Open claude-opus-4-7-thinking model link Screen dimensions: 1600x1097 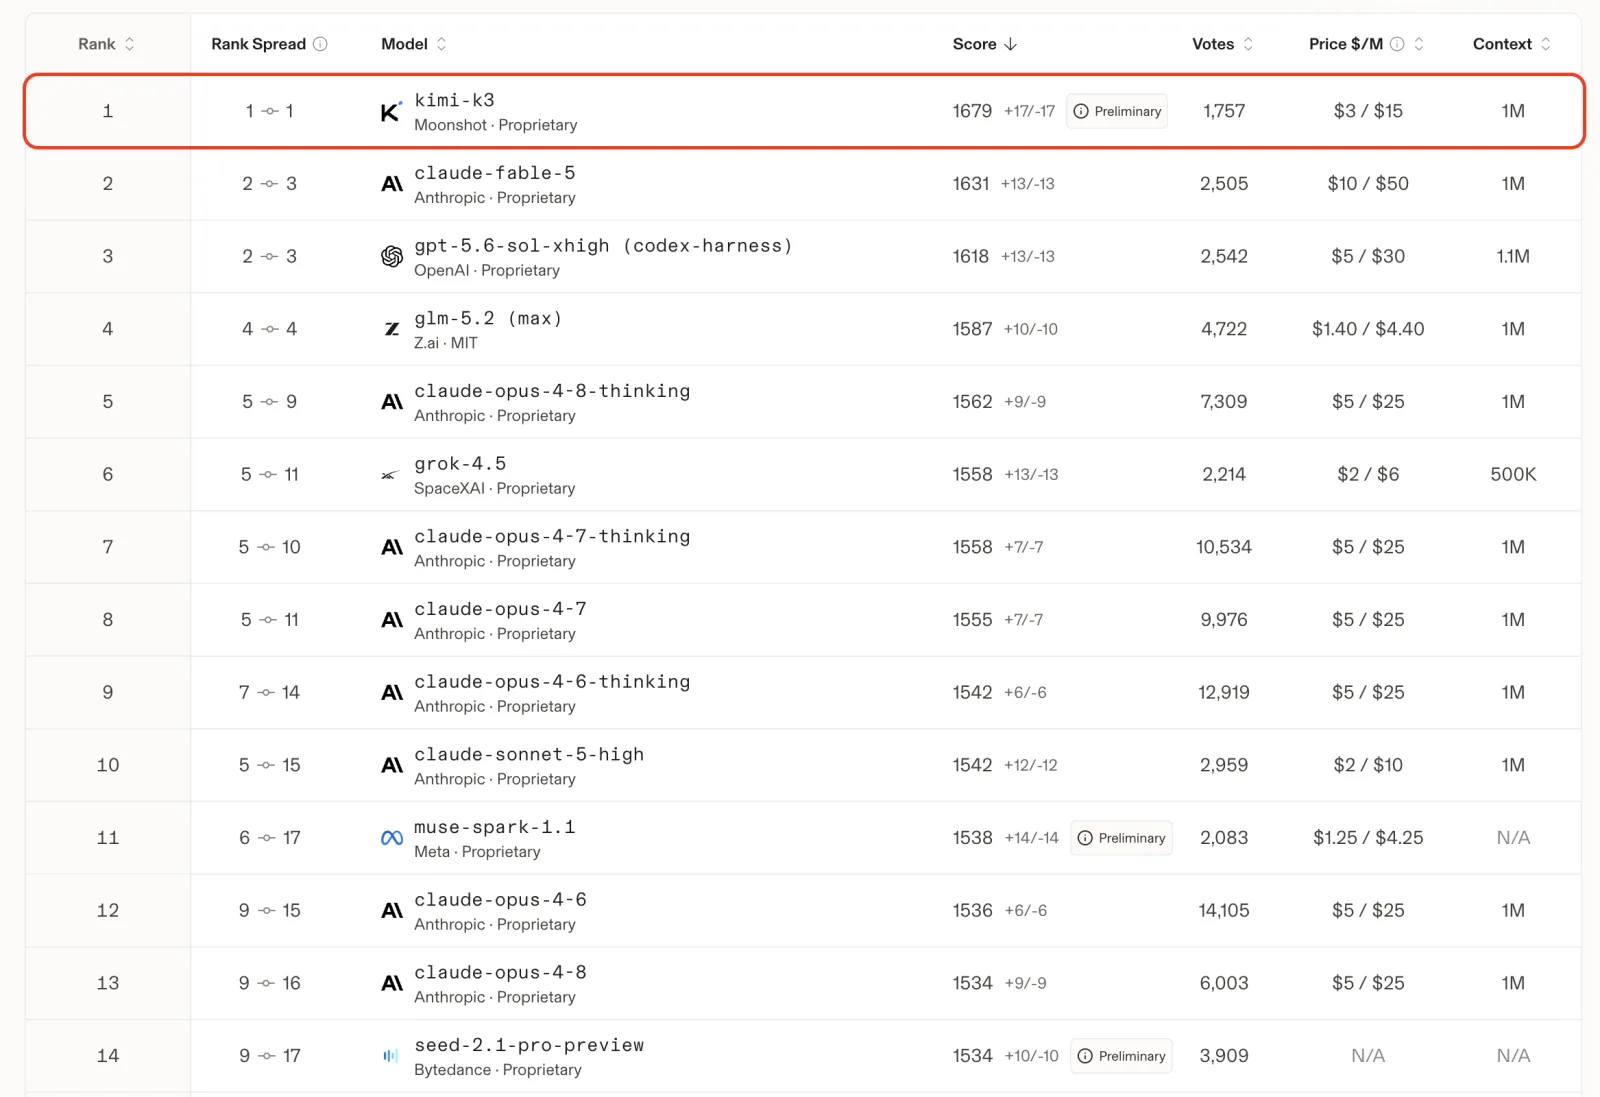coord(552,536)
